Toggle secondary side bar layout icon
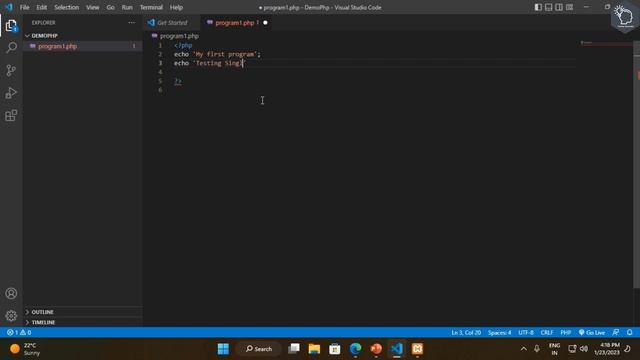640x360 pixels. click(x=559, y=7)
